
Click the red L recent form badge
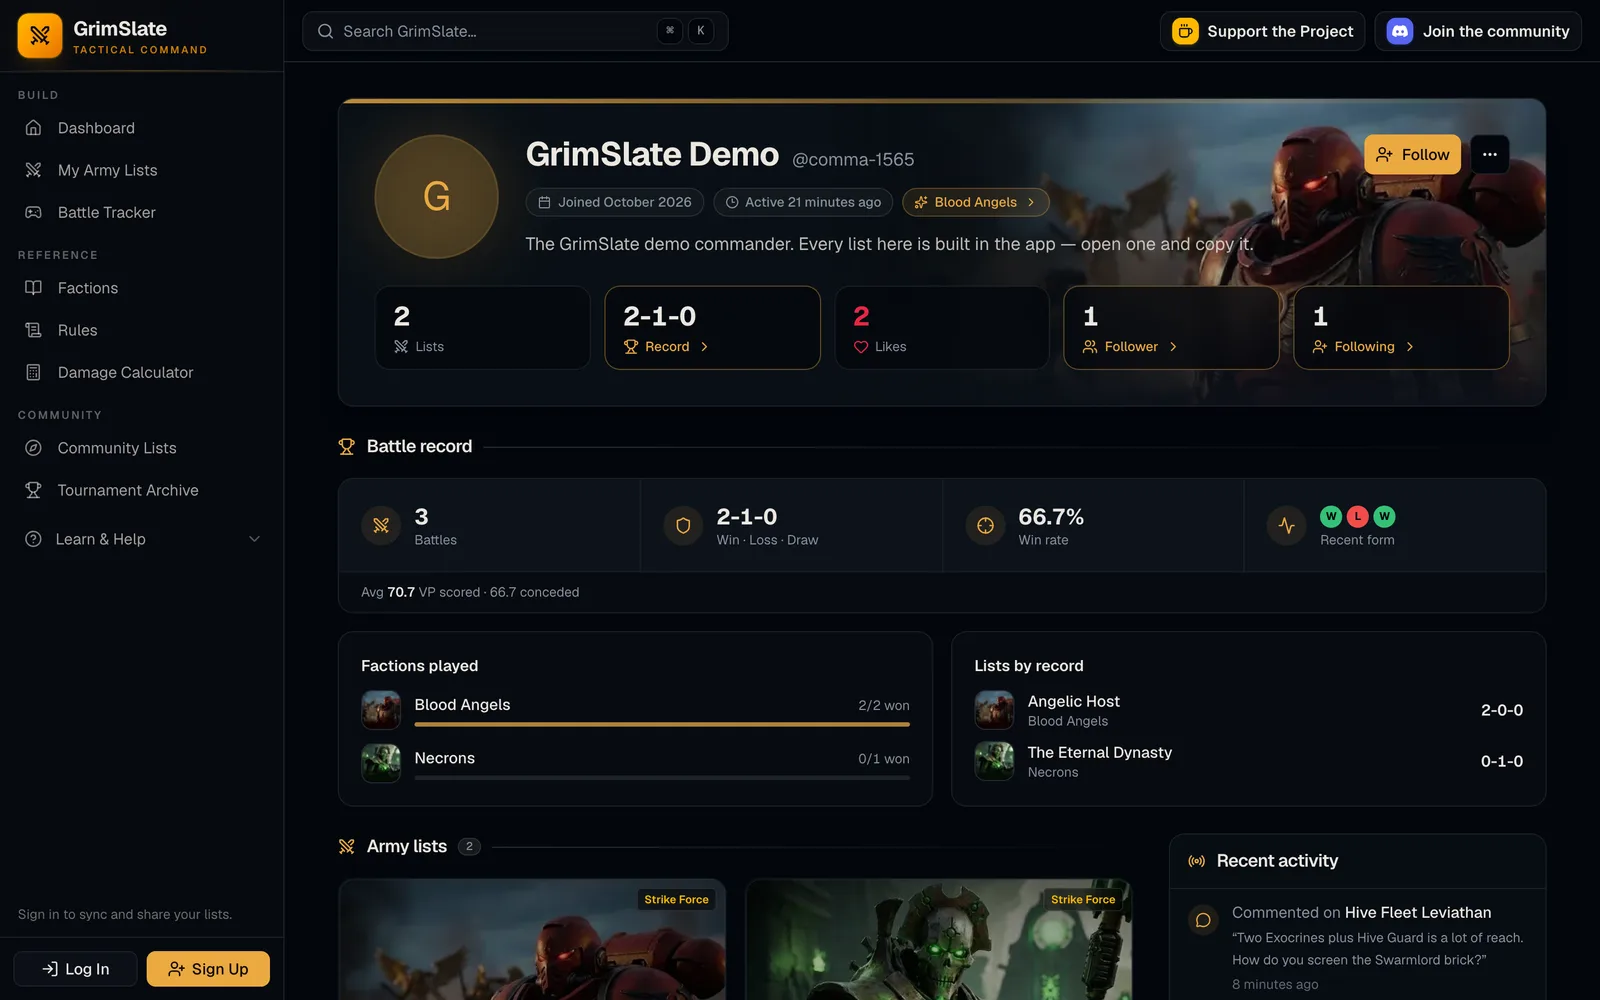coord(1357,516)
